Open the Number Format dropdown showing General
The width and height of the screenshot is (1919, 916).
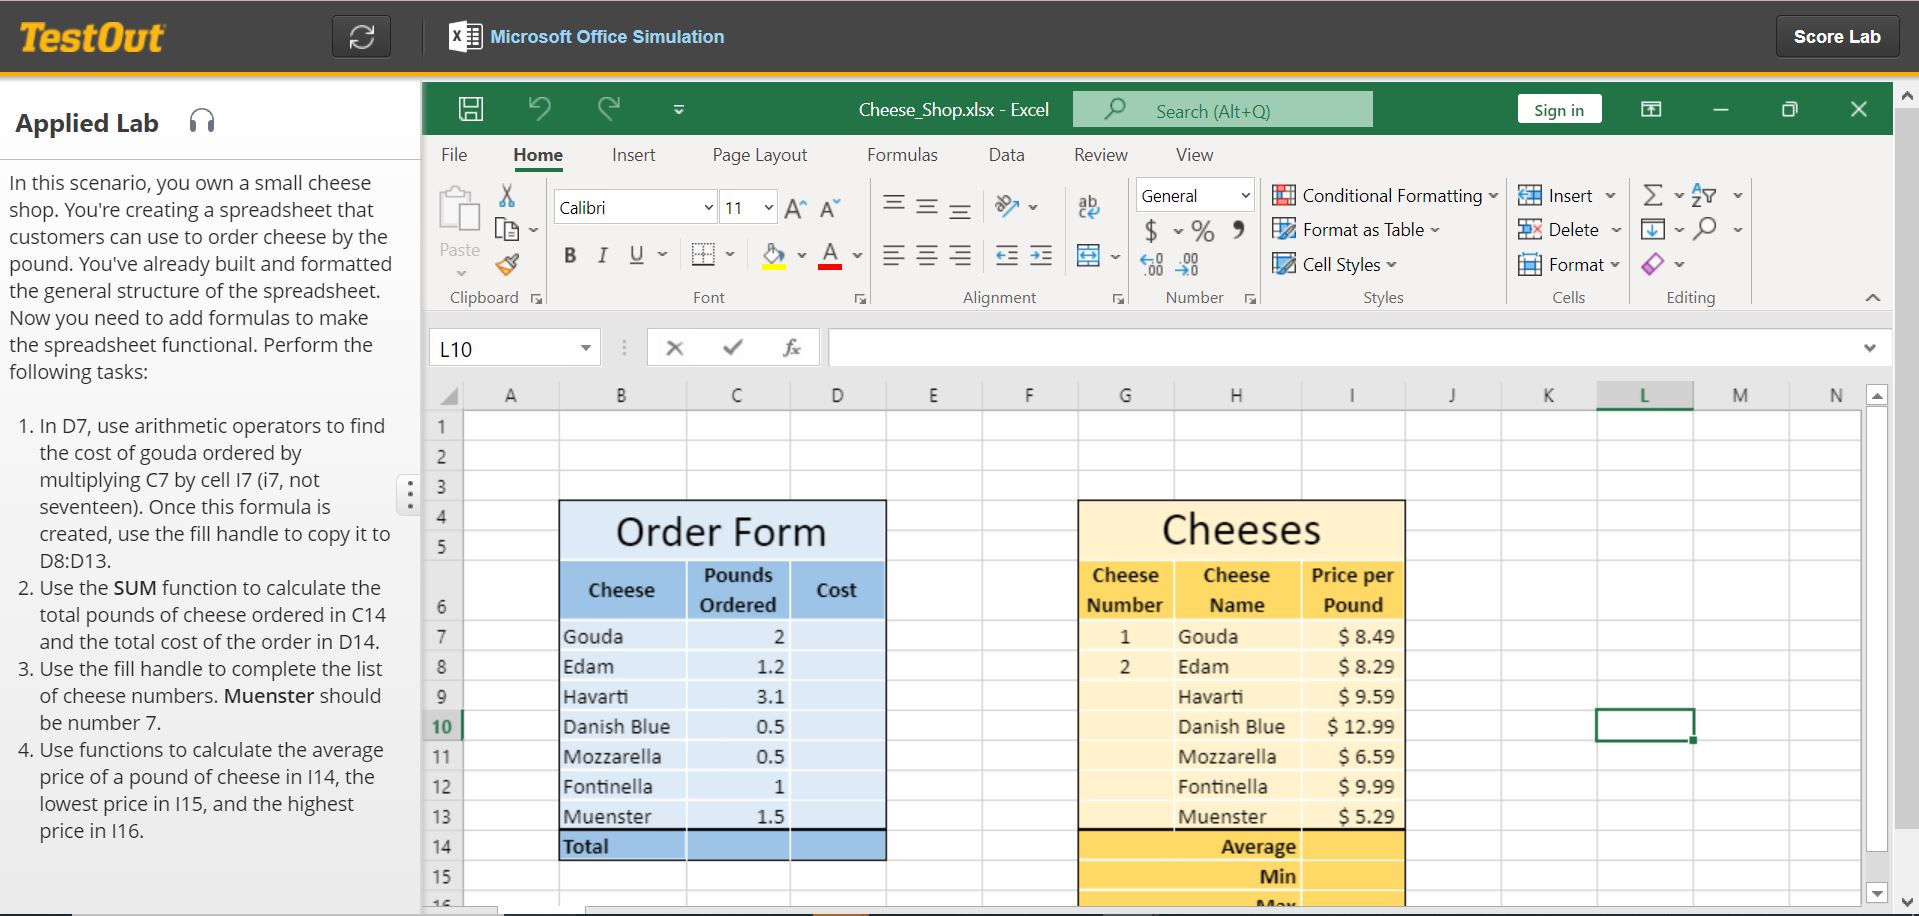pos(1195,195)
